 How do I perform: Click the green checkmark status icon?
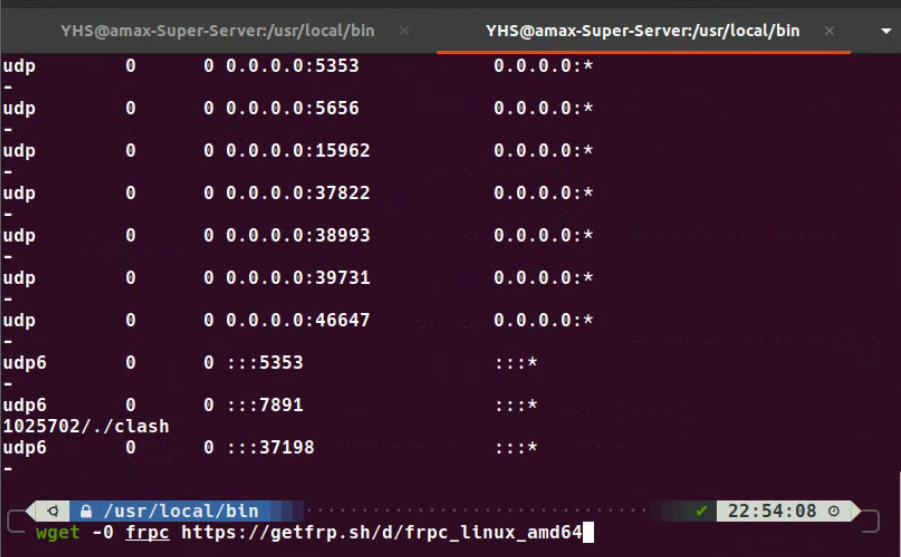pos(702,511)
